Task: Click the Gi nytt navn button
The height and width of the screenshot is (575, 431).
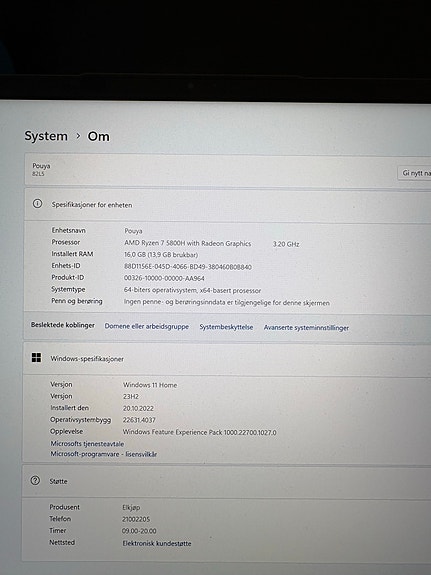Action: click(x=414, y=173)
